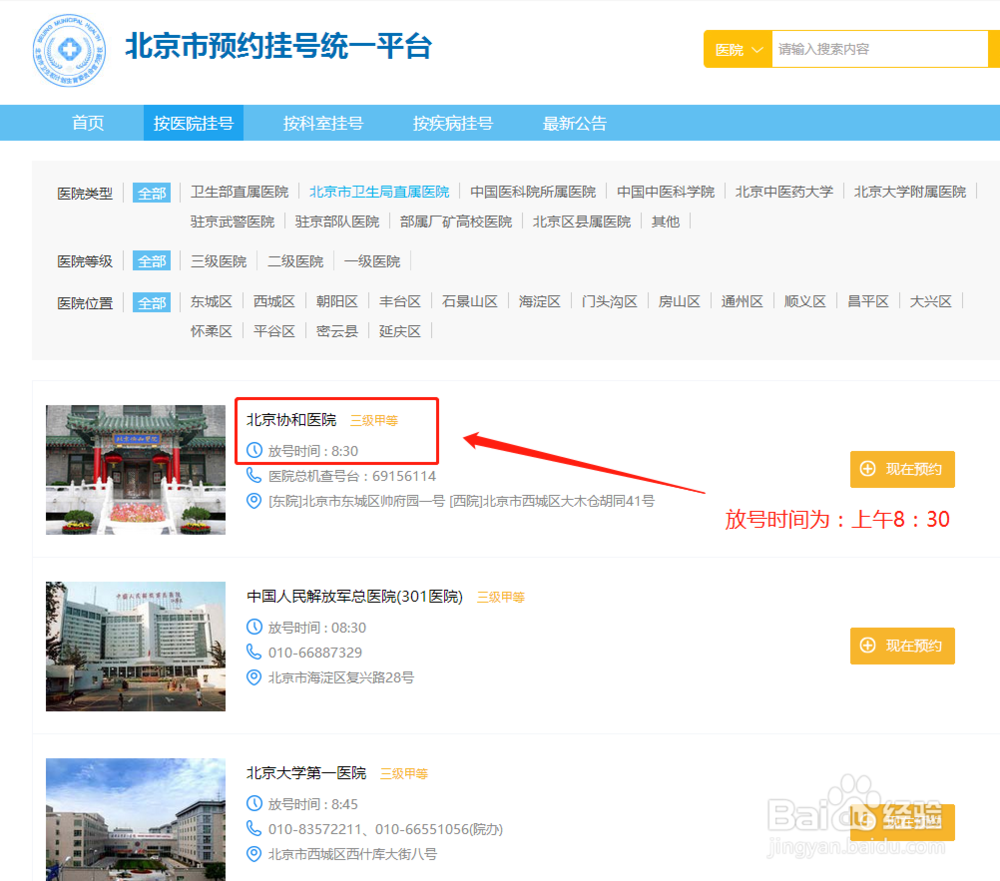Click 现在预约 for 301医院
Screen dimensions: 1000x881
click(902, 646)
